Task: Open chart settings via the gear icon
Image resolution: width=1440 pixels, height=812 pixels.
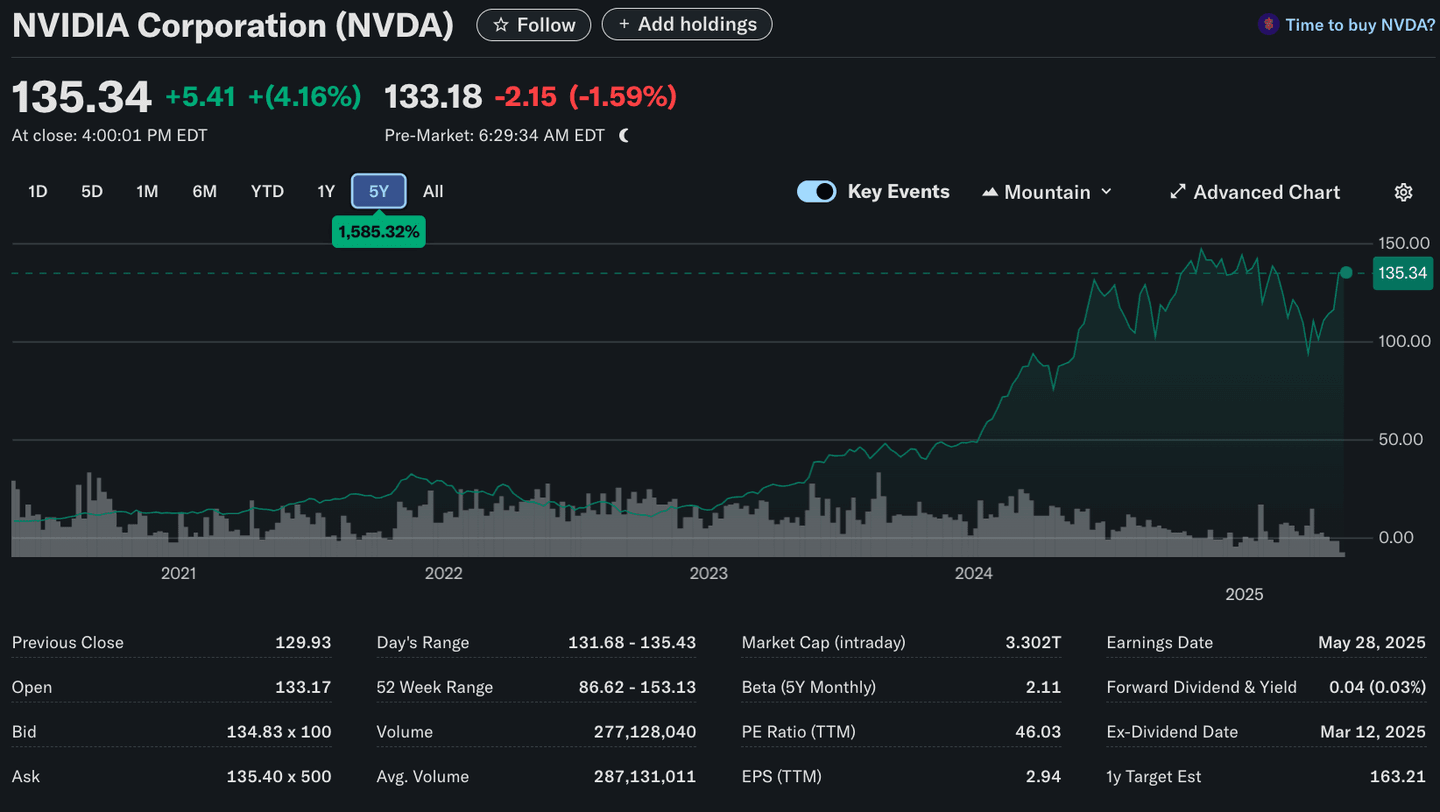Action: coord(1404,192)
